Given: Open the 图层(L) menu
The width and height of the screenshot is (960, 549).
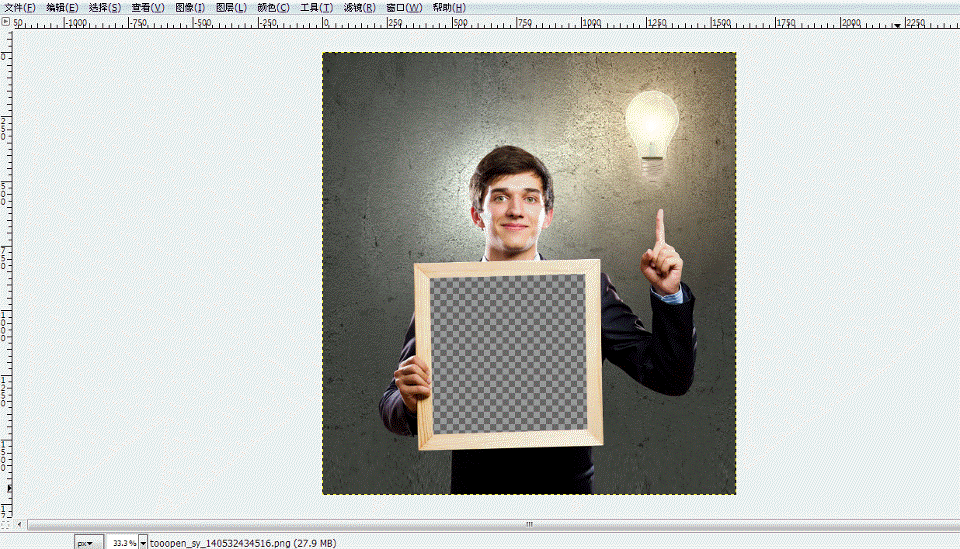Looking at the screenshot, I should (231, 7).
